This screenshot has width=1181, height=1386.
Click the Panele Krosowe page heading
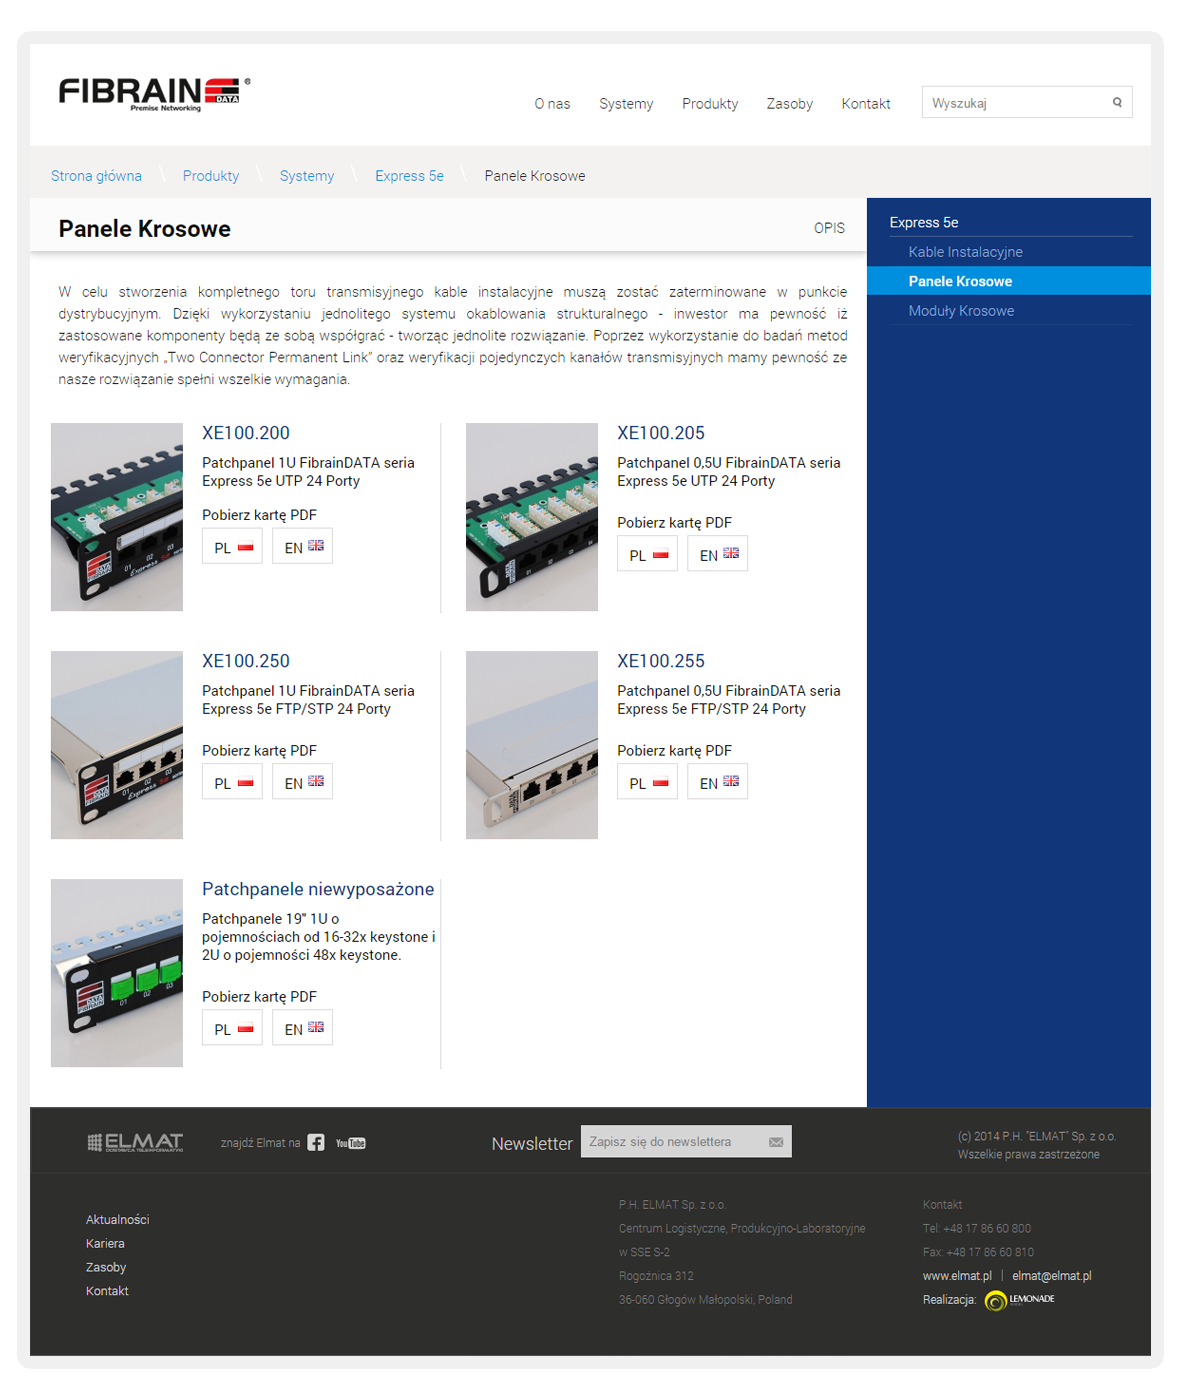coord(145,229)
